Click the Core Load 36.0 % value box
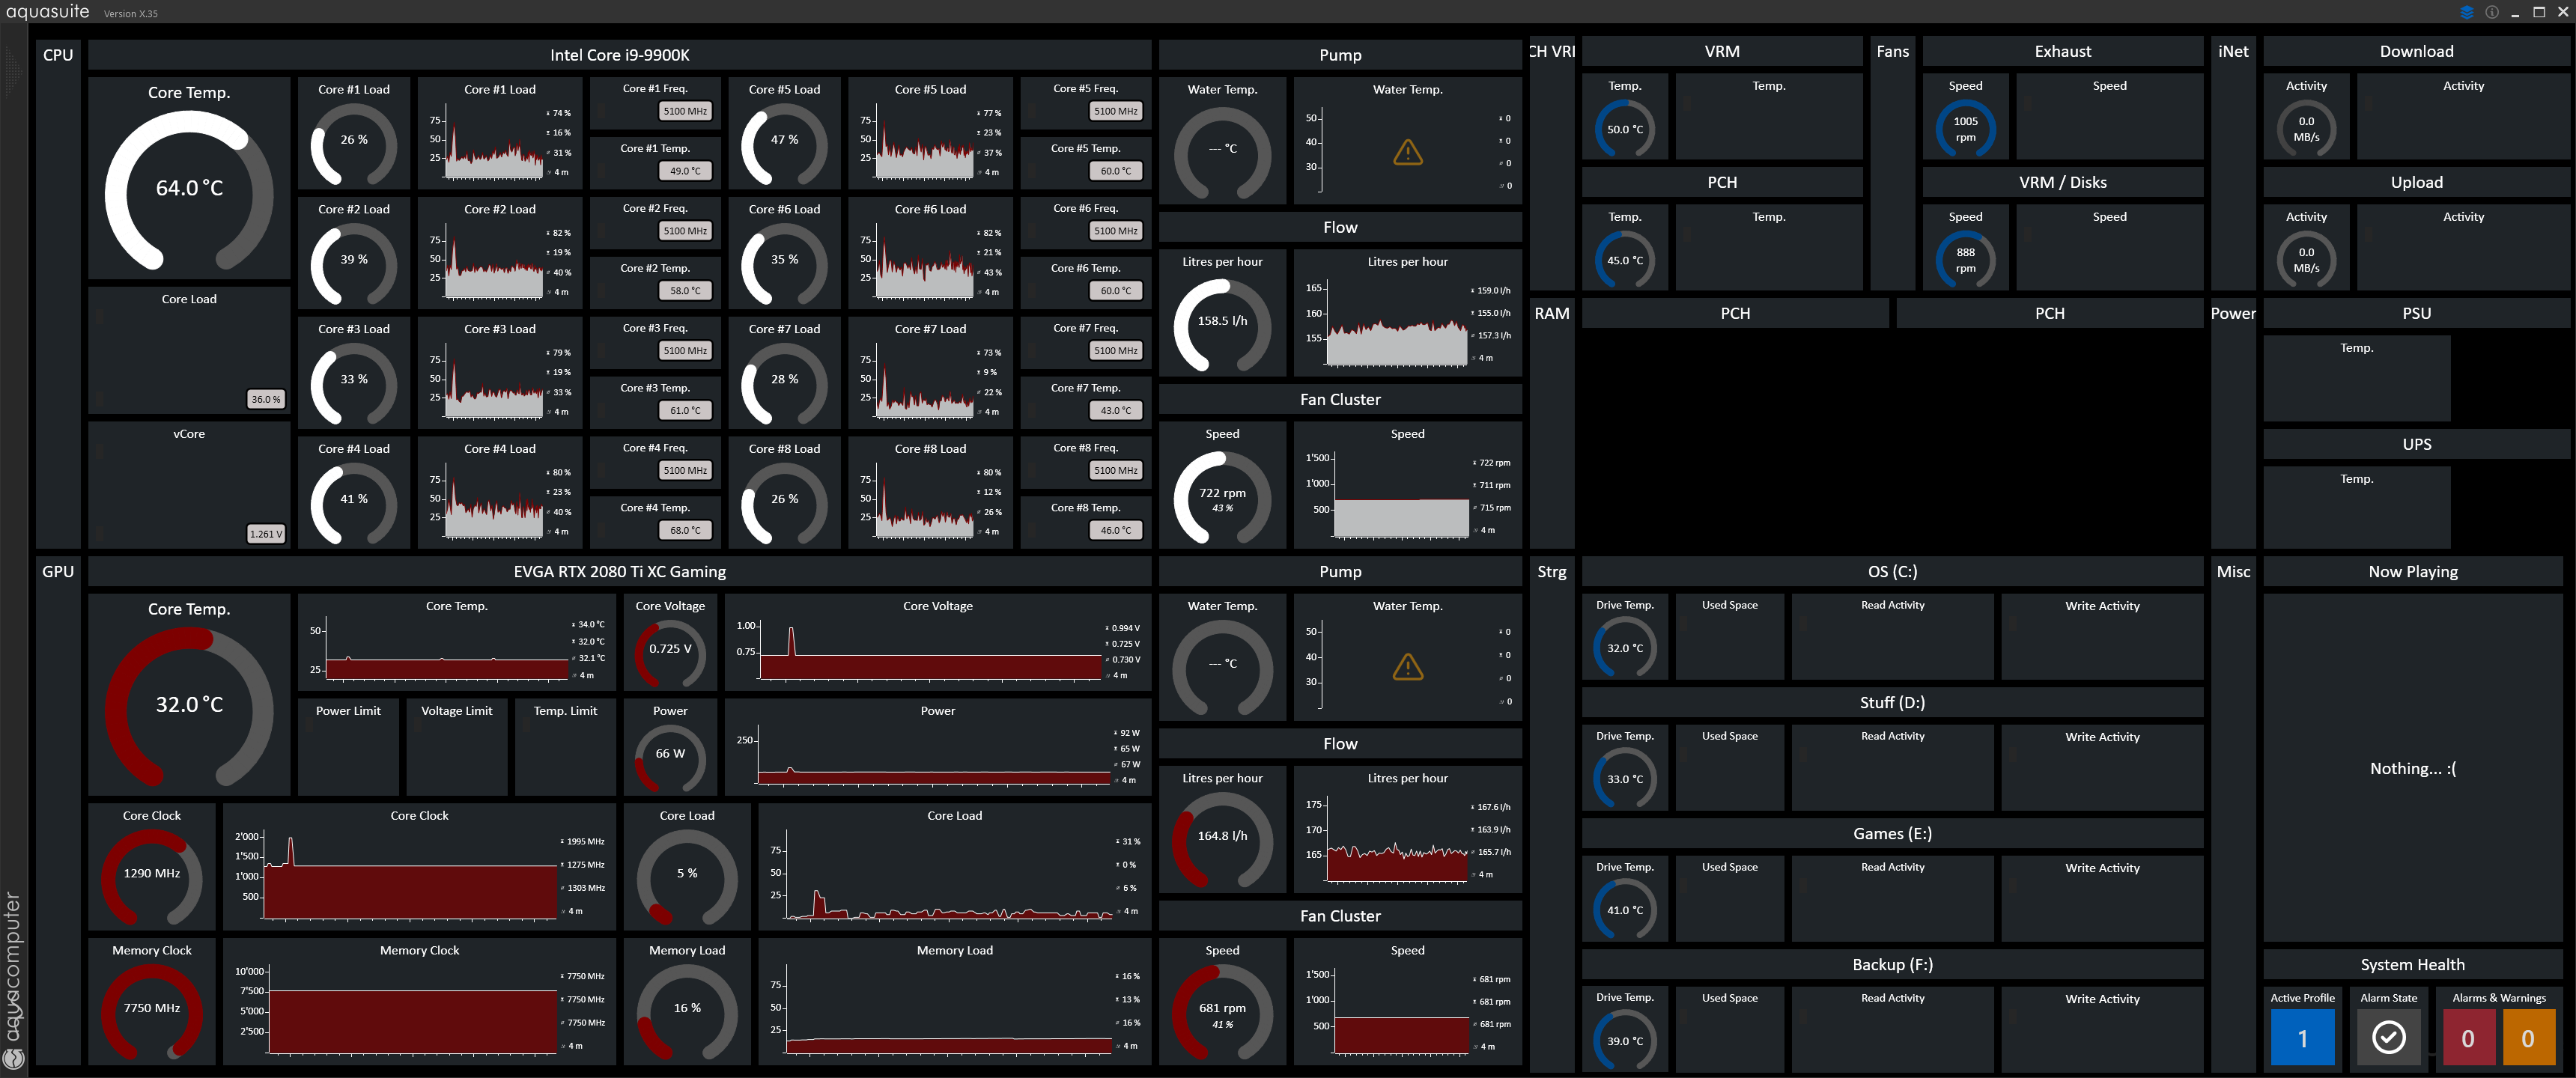This screenshot has height=1078, width=2576. click(x=265, y=399)
